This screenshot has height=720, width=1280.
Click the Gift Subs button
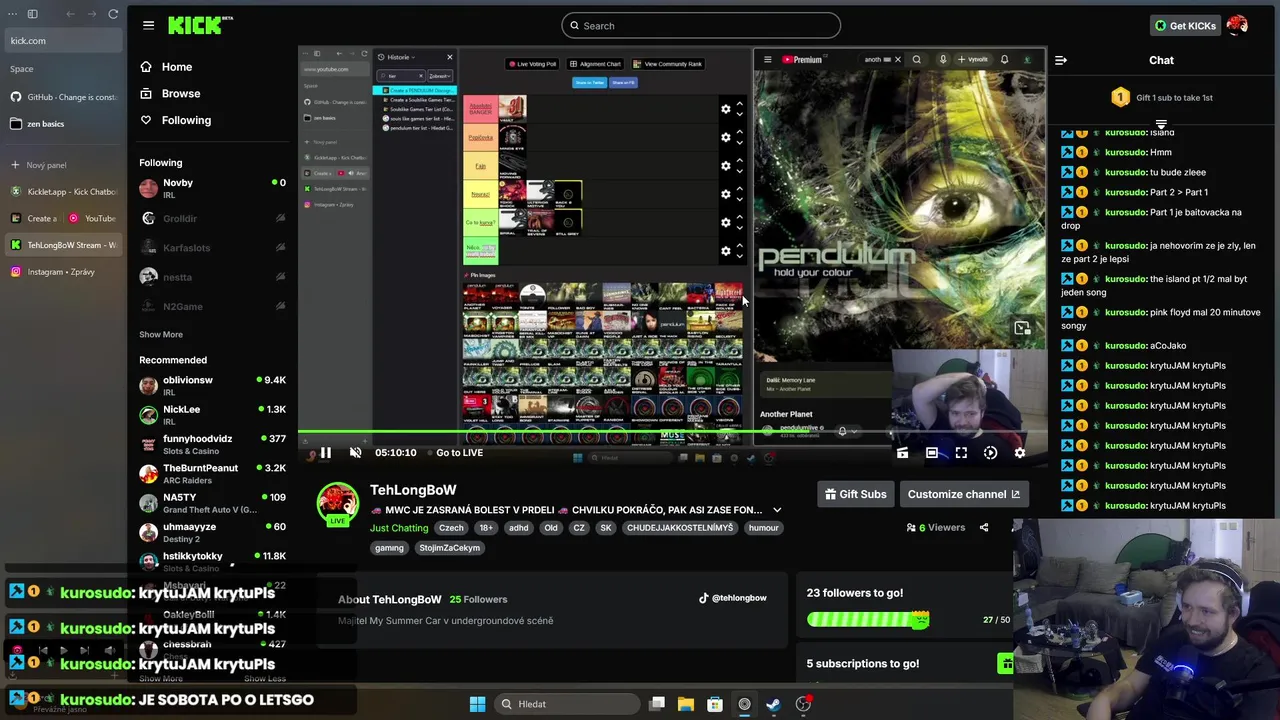click(x=855, y=494)
